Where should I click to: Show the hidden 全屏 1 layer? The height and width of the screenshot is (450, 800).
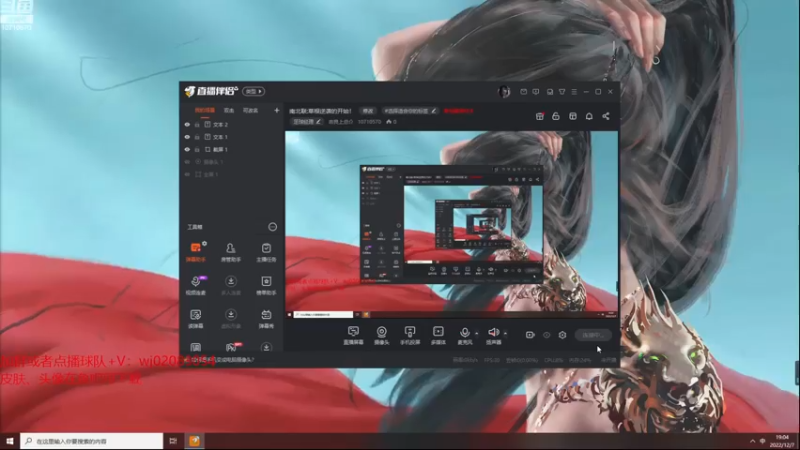click(187, 174)
